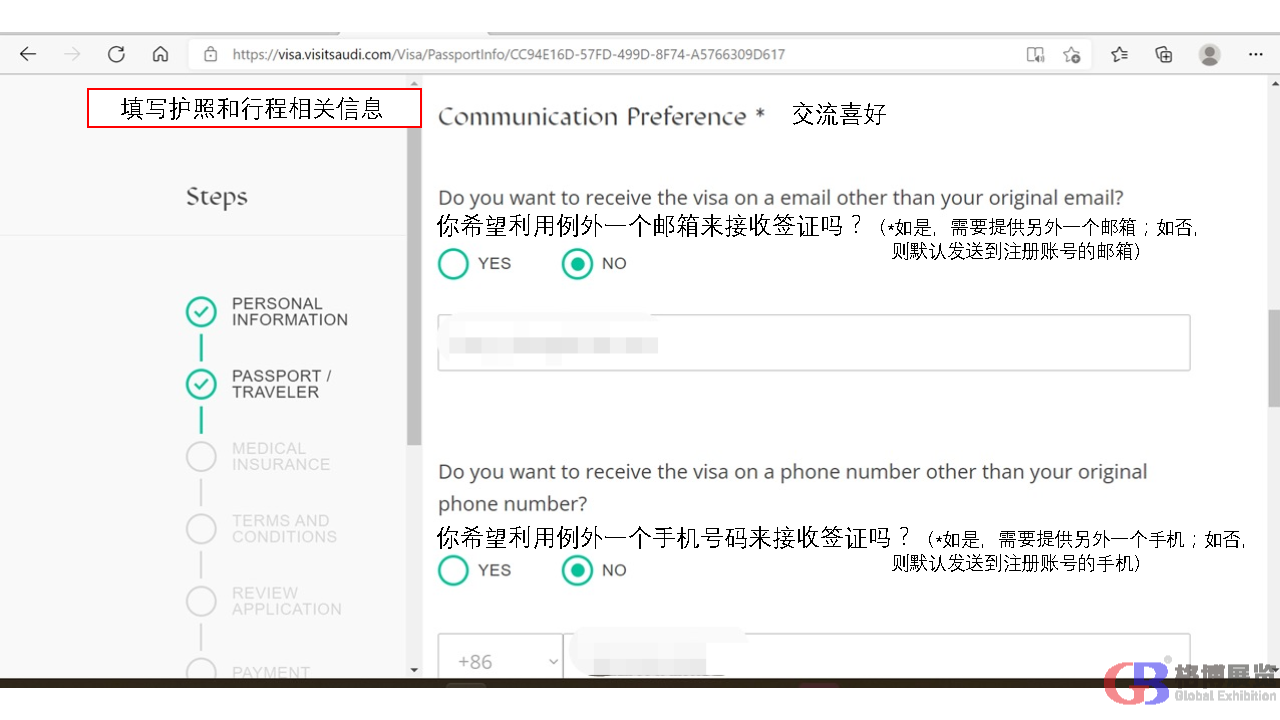Open the browser profile avatar
Image resolution: width=1280 pixels, height=720 pixels.
coord(1210,54)
